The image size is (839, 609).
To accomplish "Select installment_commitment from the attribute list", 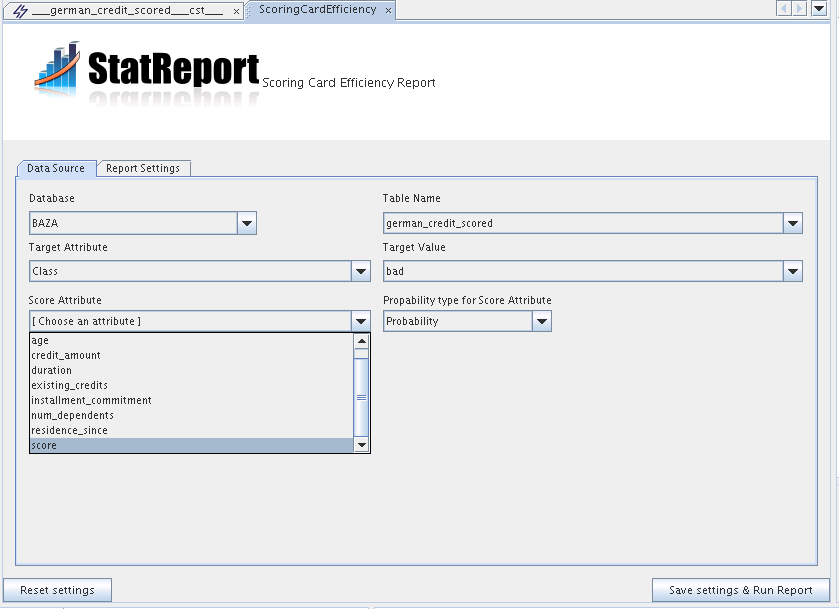I will [x=192, y=400].
